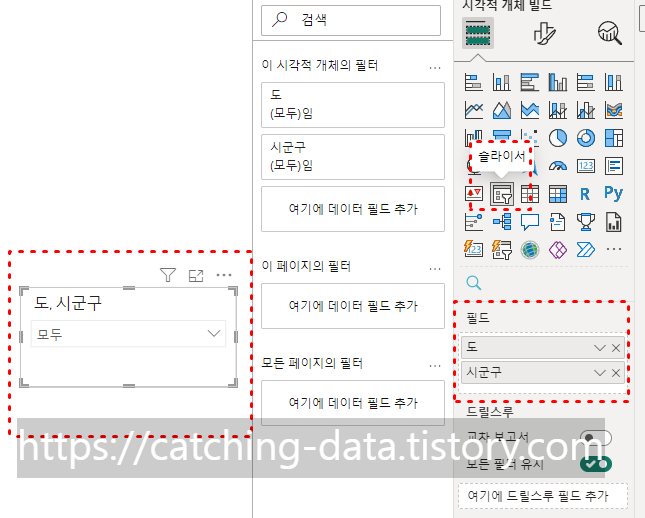Open focus mode on the slicer visual
The width and height of the screenshot is (645, 518).
tap(196, 275)
